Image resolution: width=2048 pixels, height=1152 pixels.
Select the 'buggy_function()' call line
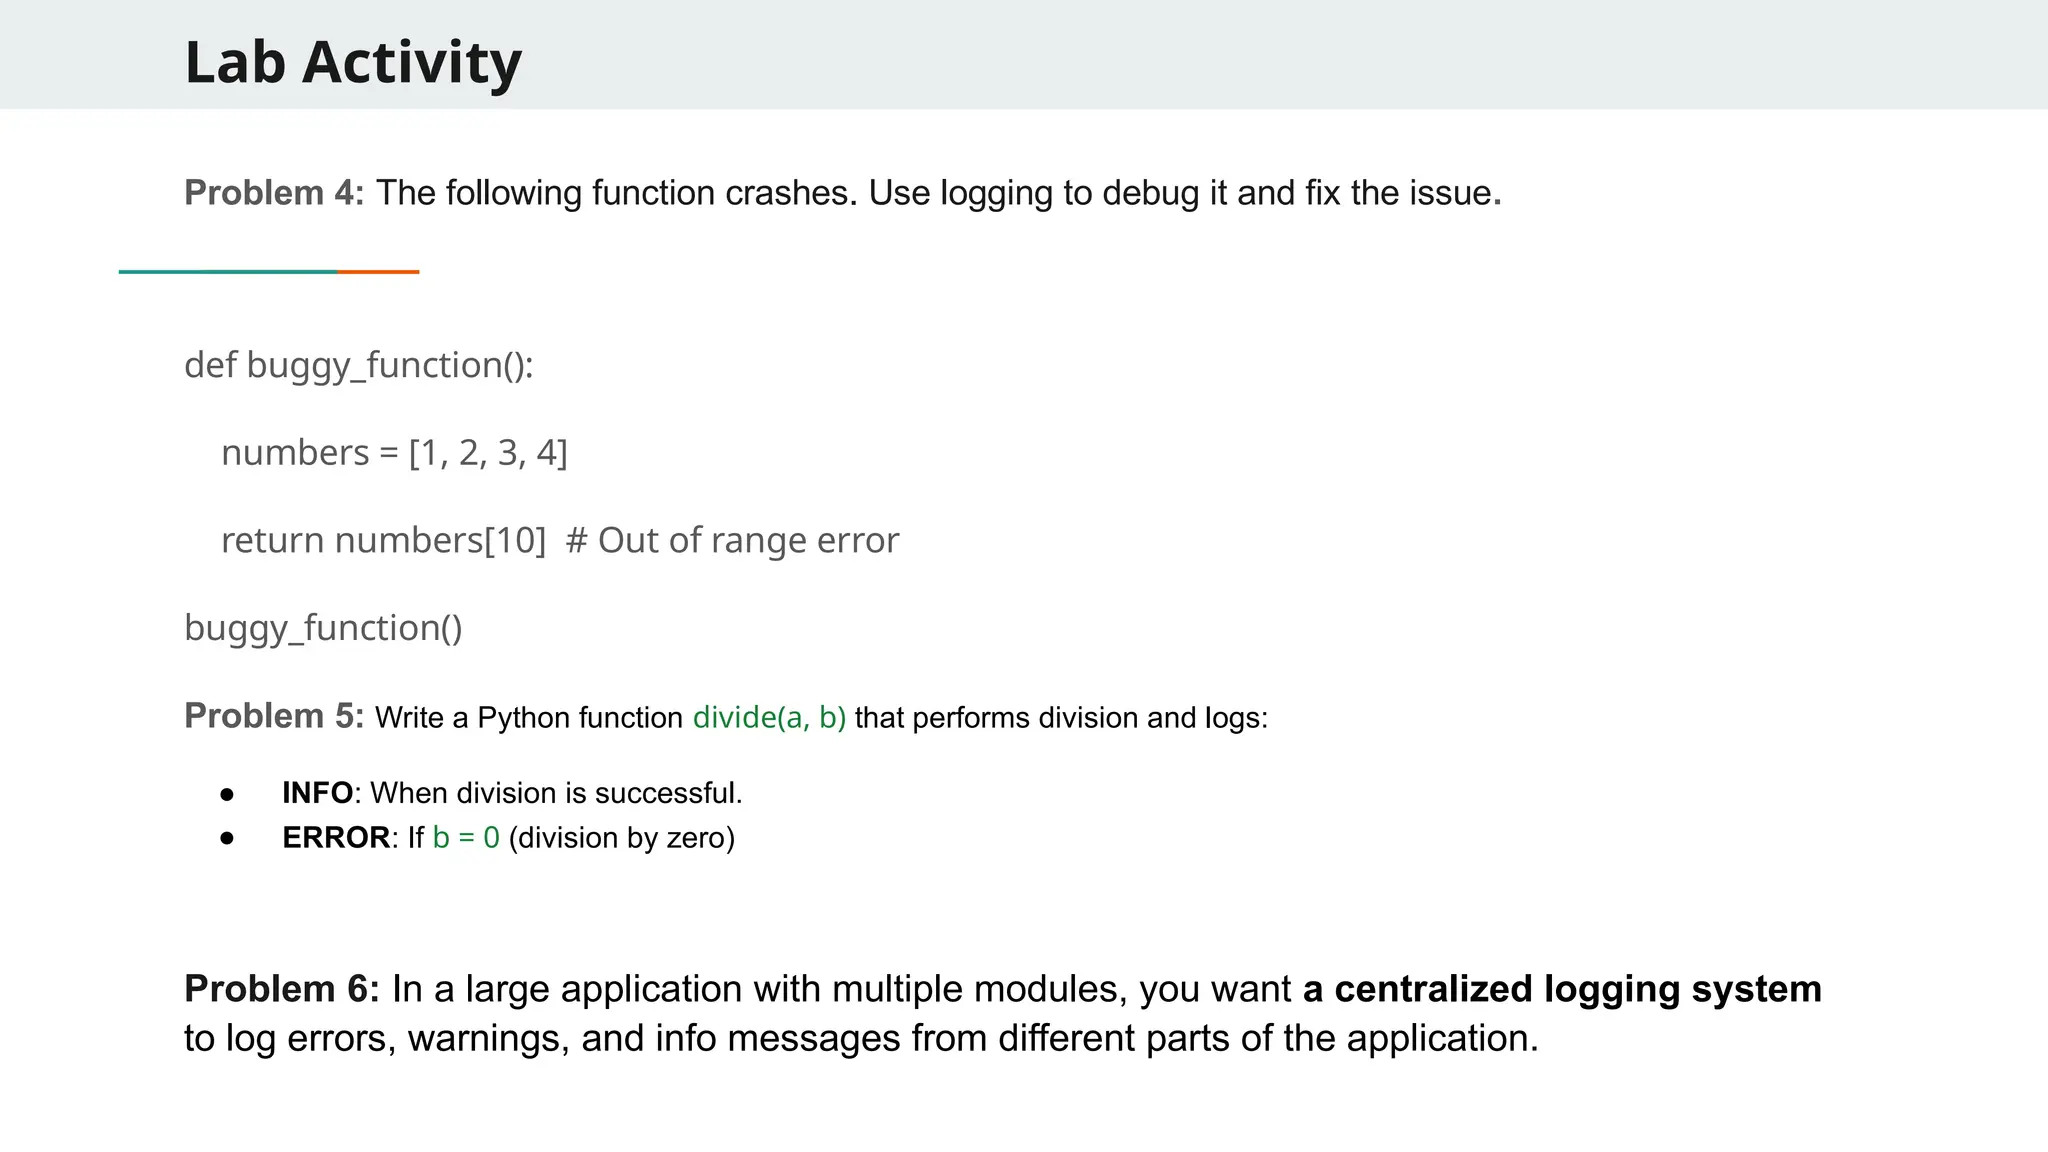click(324, 628)
